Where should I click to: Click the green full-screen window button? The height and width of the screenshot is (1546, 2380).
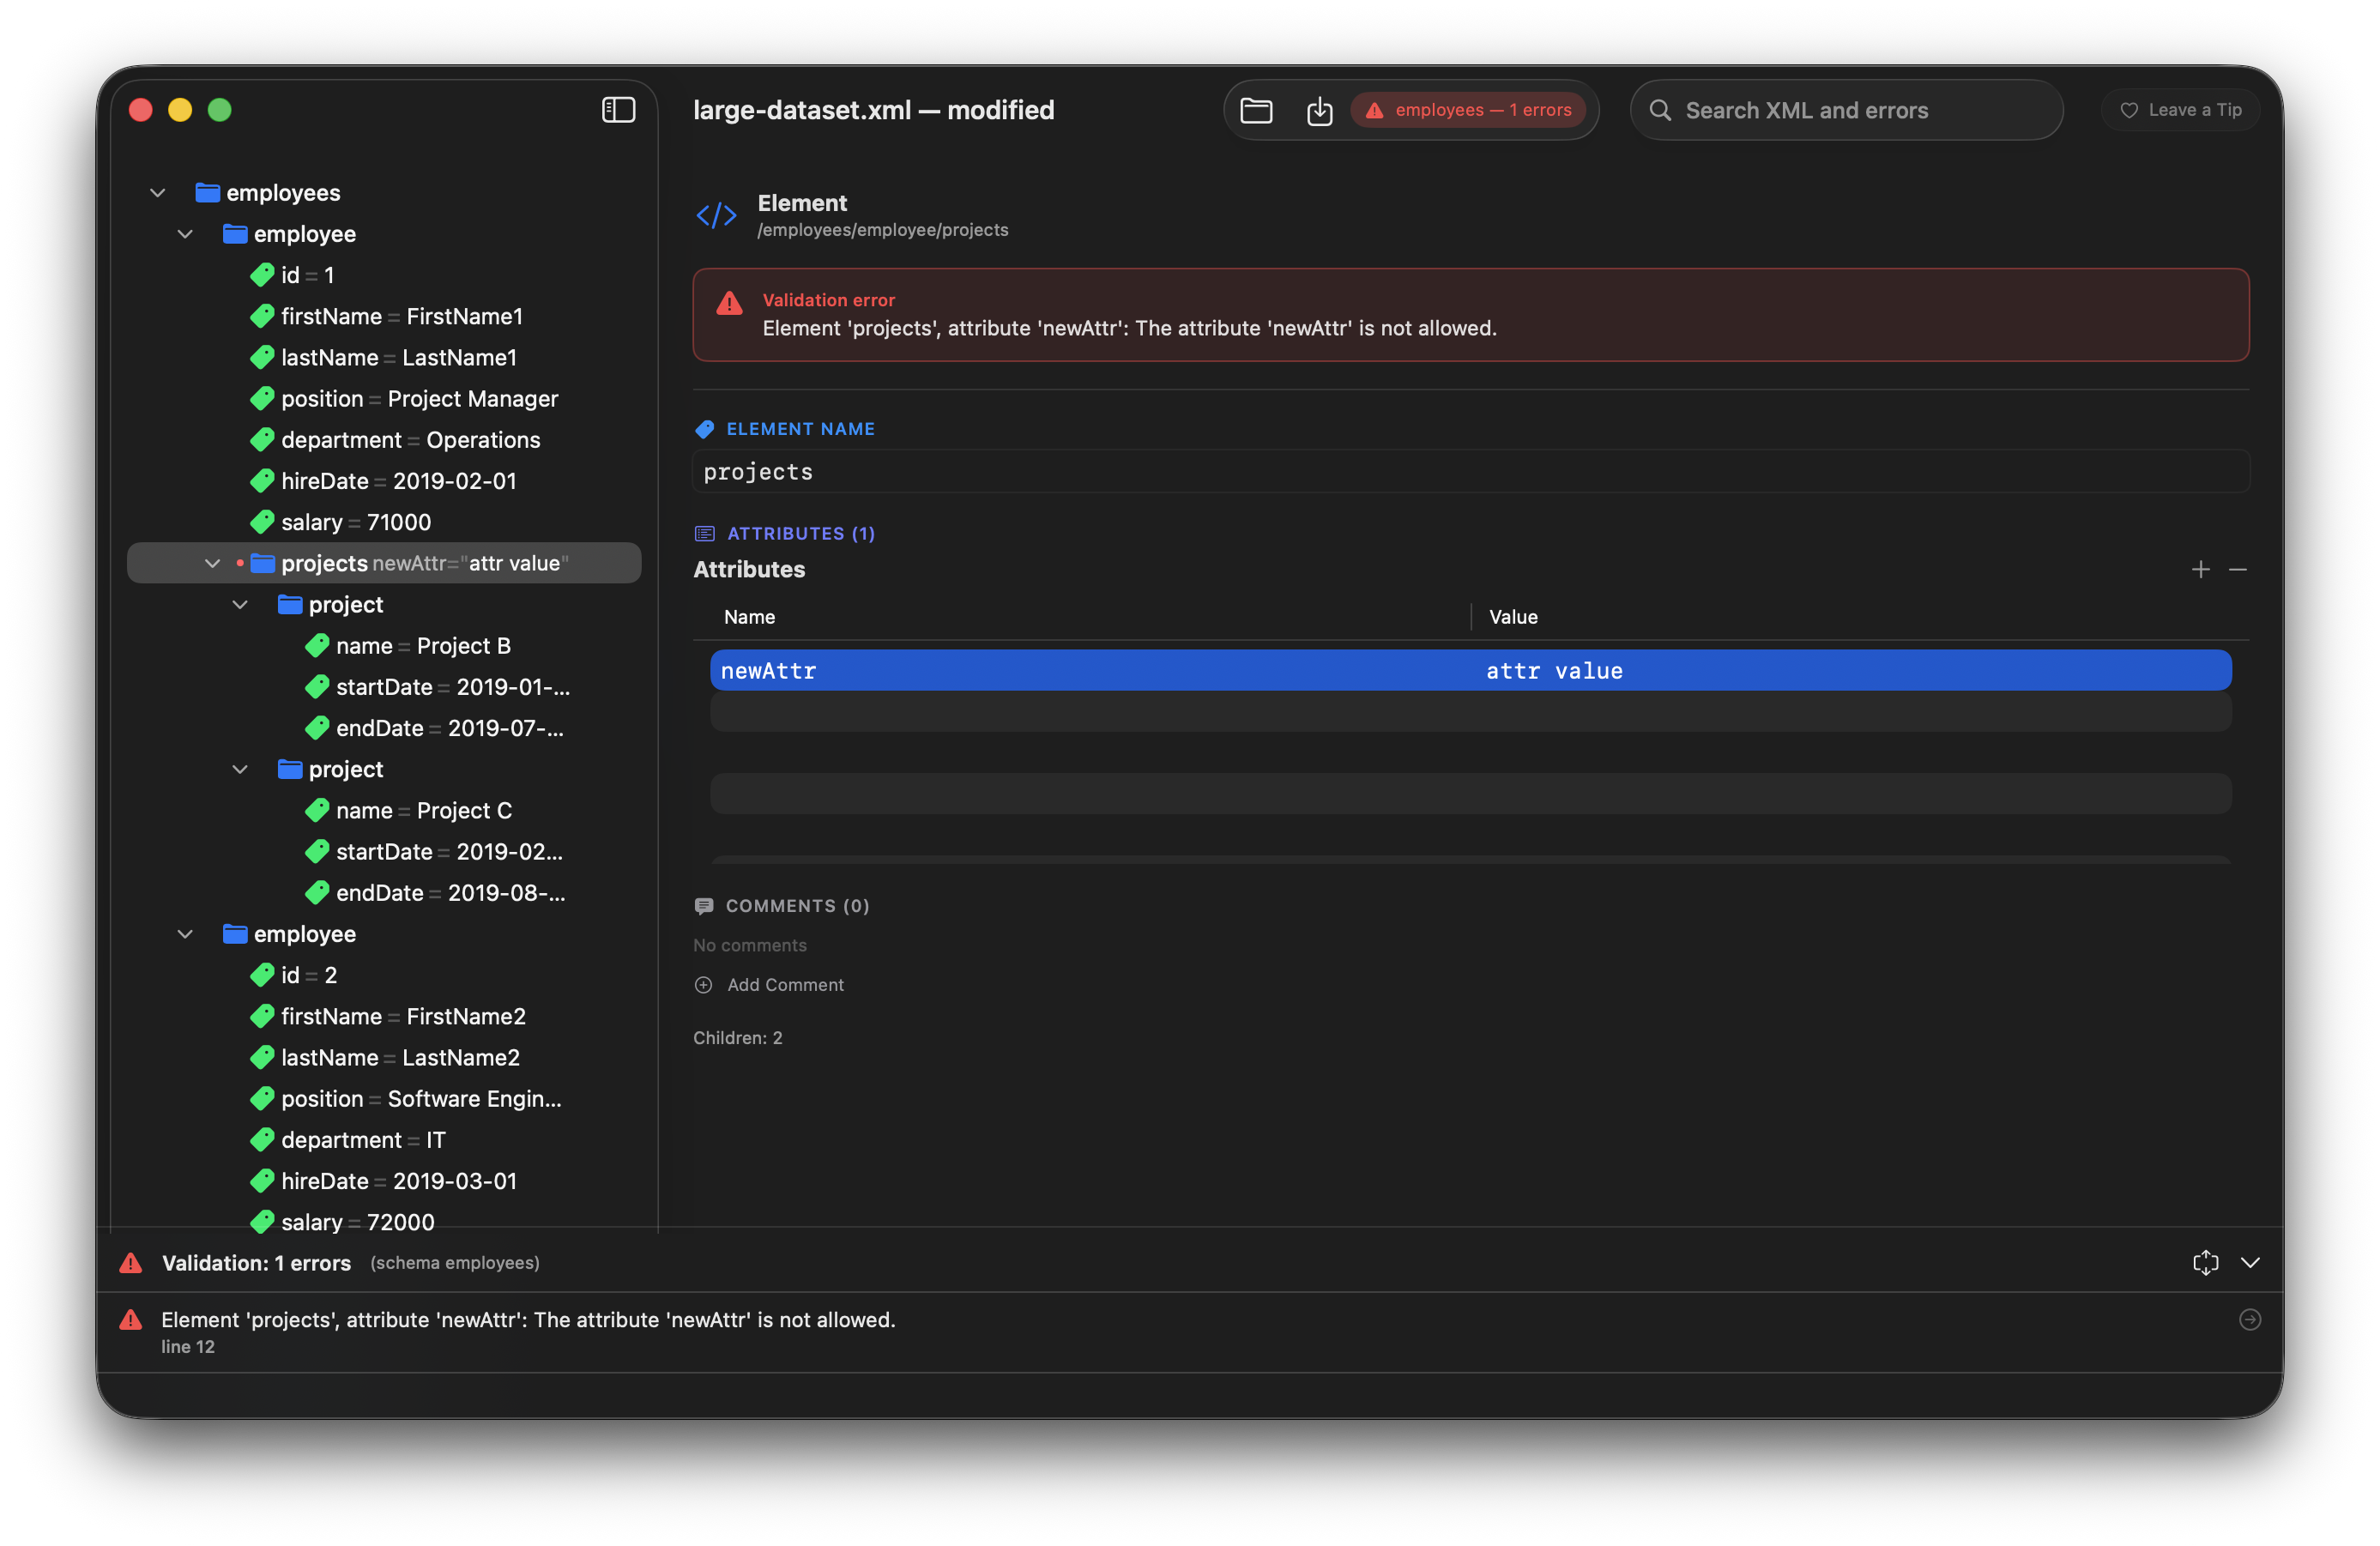tap(219, 110)
